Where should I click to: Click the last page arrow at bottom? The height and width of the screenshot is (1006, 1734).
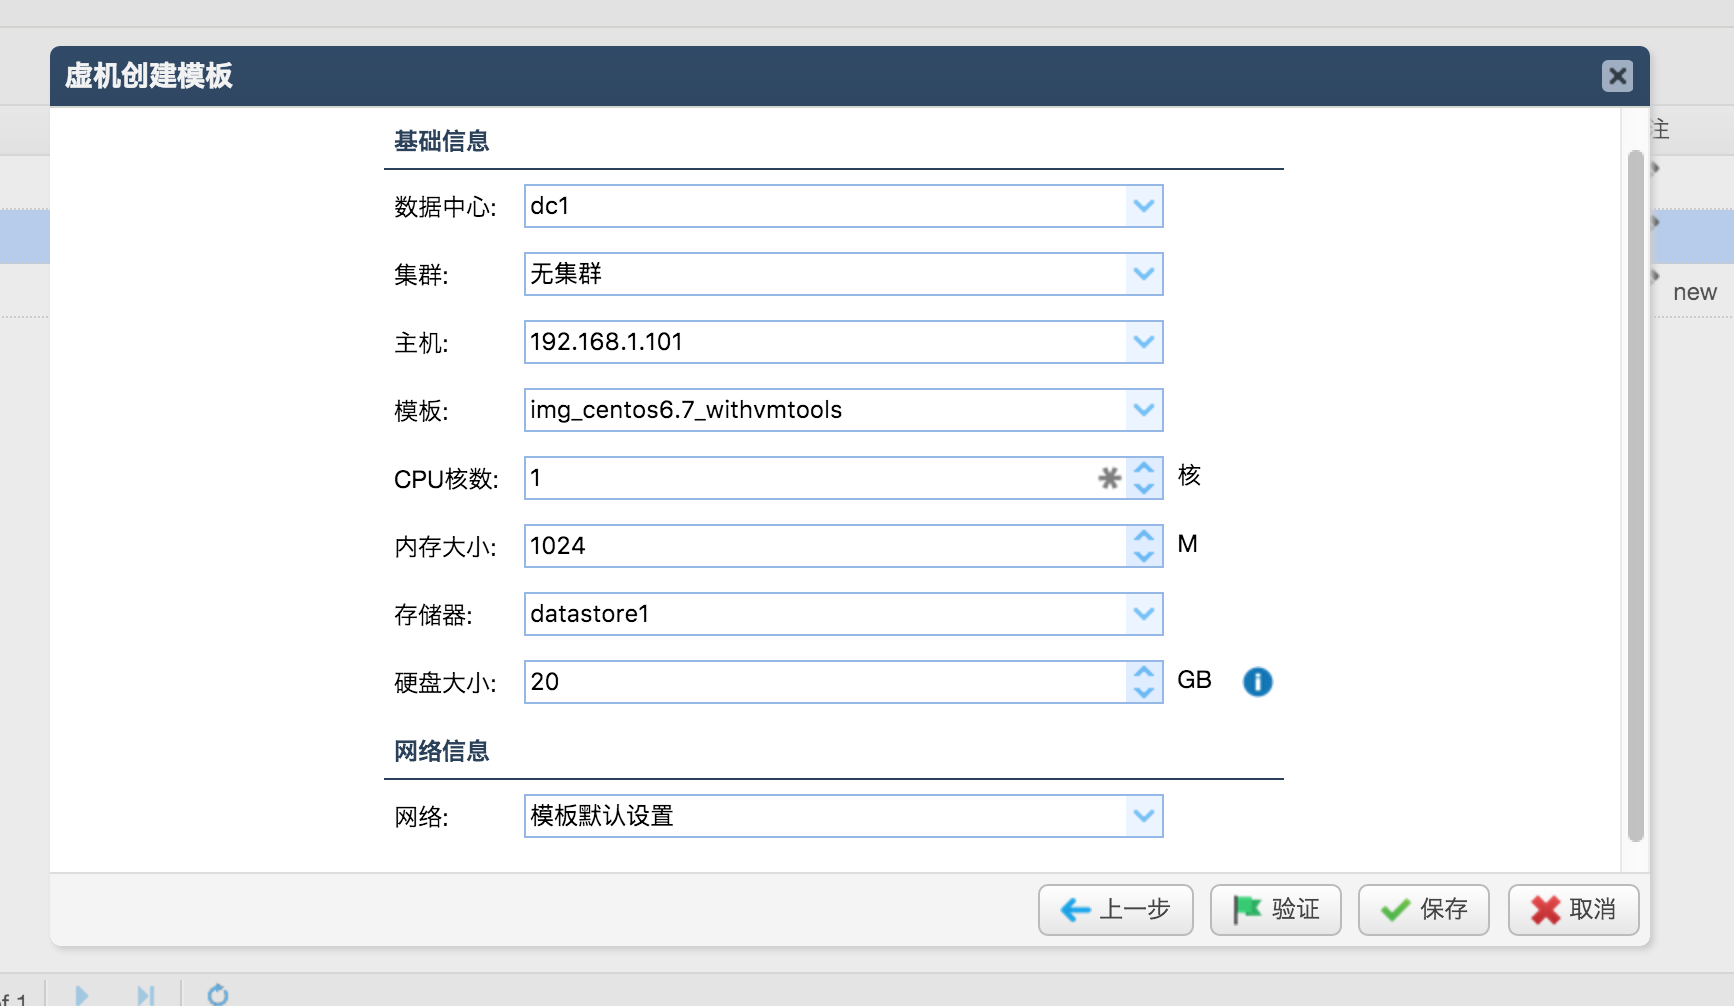pos(146,993)
